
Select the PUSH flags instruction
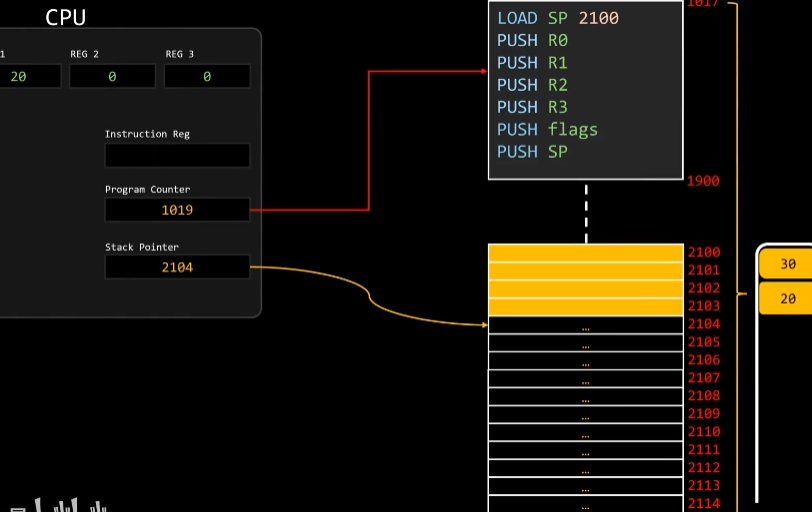547,129
